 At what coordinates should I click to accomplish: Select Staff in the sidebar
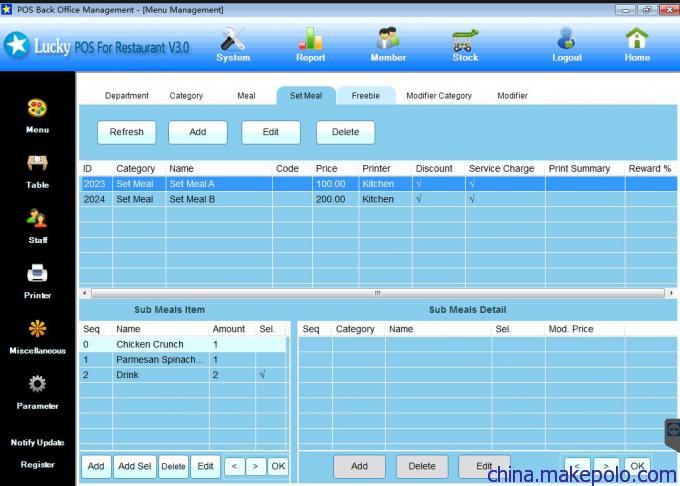pos(37,227)
